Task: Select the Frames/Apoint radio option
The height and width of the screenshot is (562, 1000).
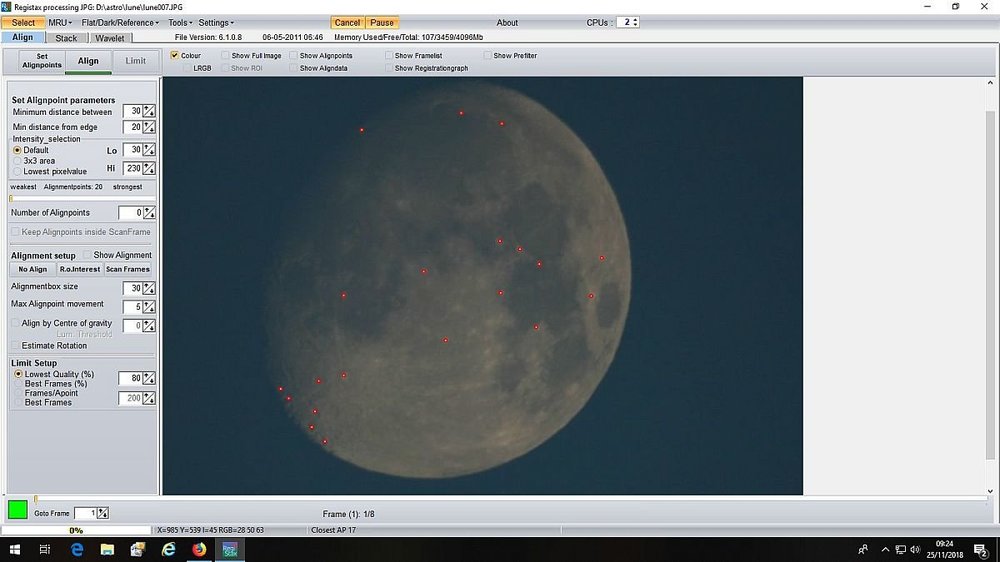Action: pos(18,393)
